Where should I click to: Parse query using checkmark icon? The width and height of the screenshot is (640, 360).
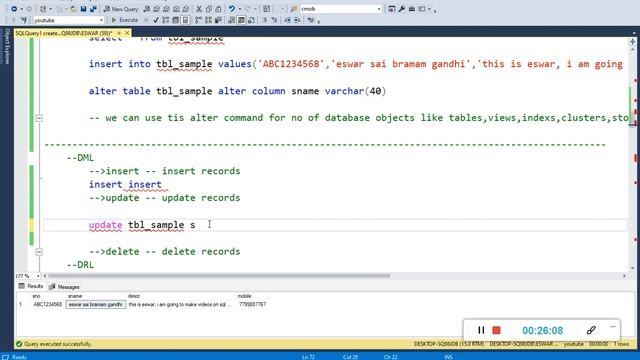156,20
